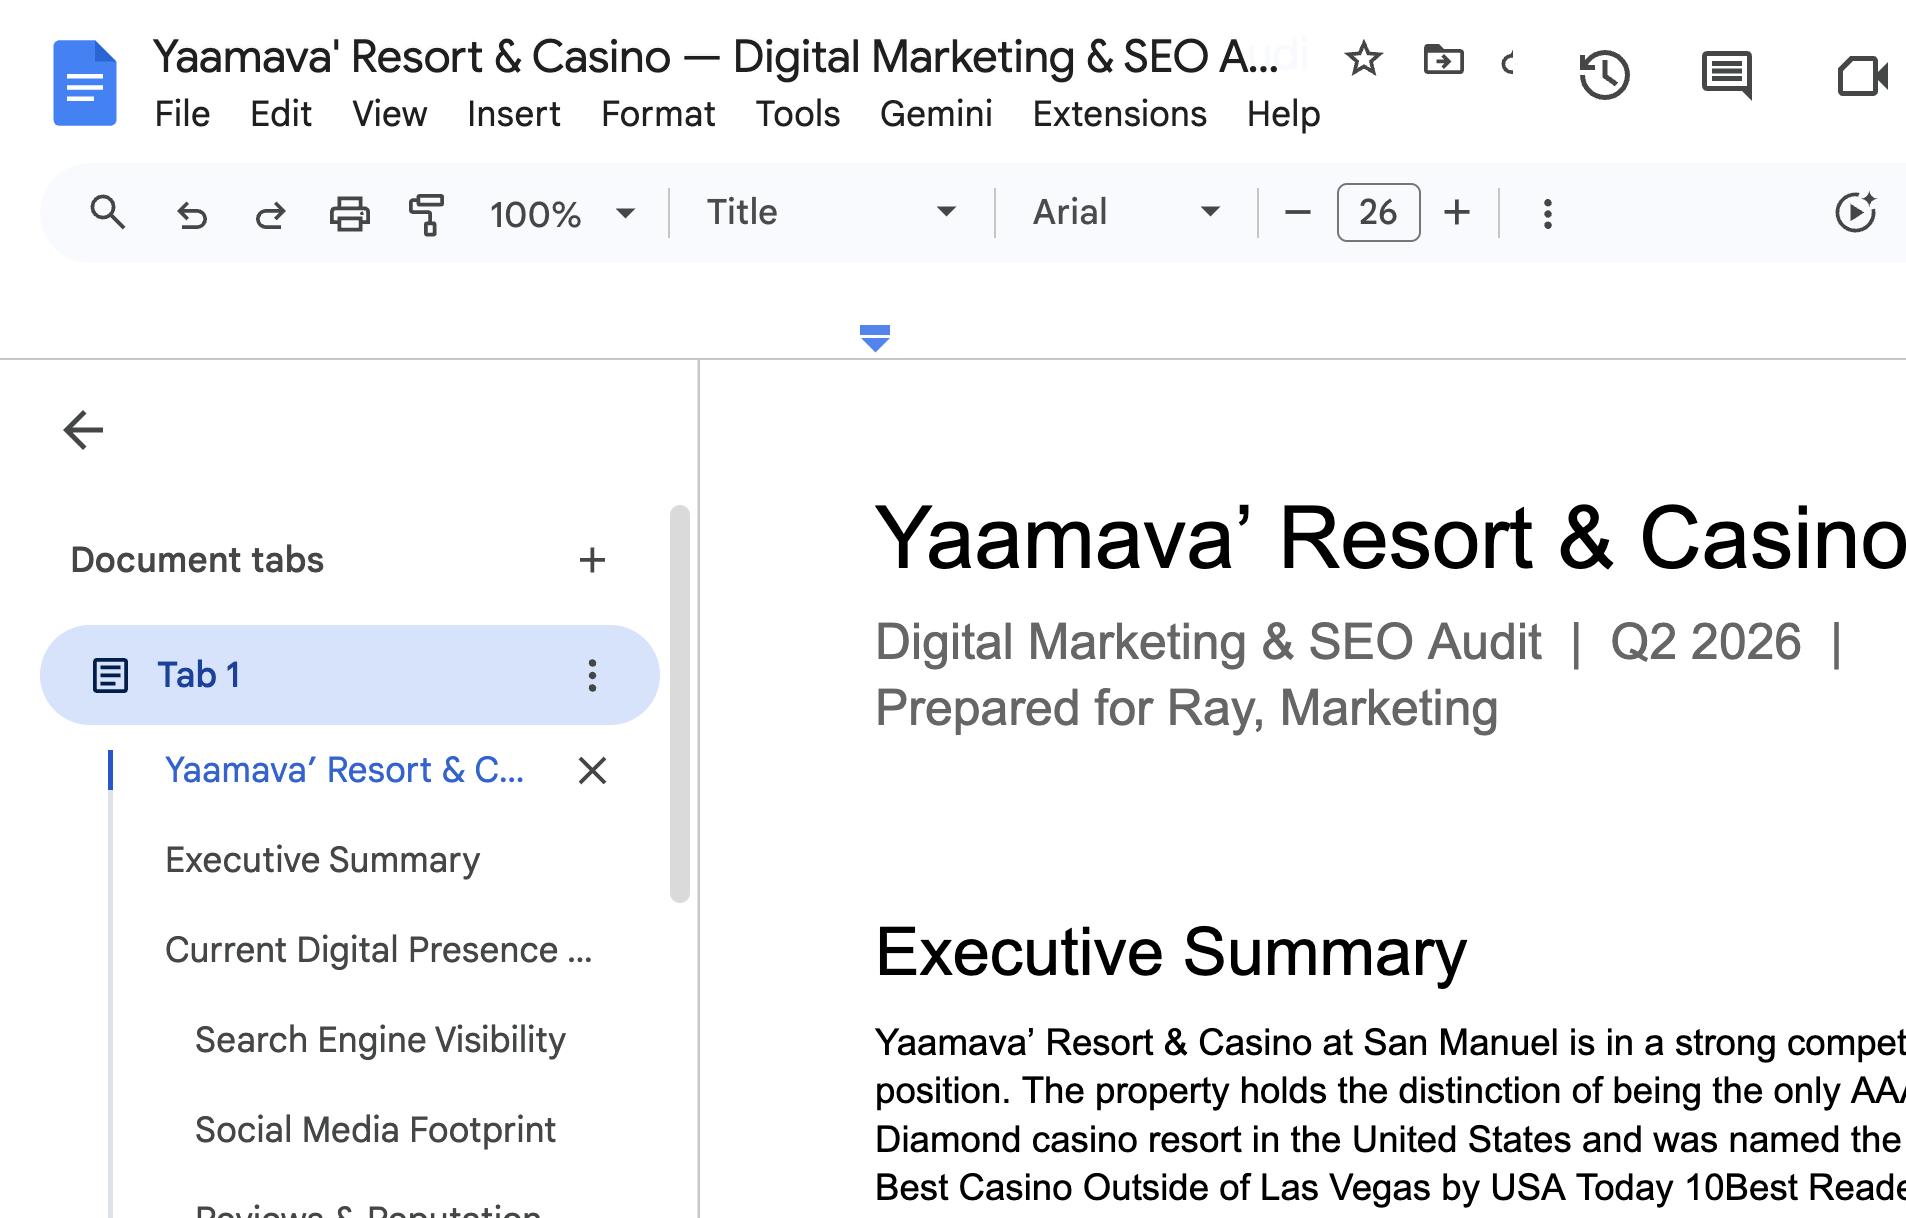Open the Edit menu
The width and height of the screenshot is (1906, 1218).
(281, 114)
